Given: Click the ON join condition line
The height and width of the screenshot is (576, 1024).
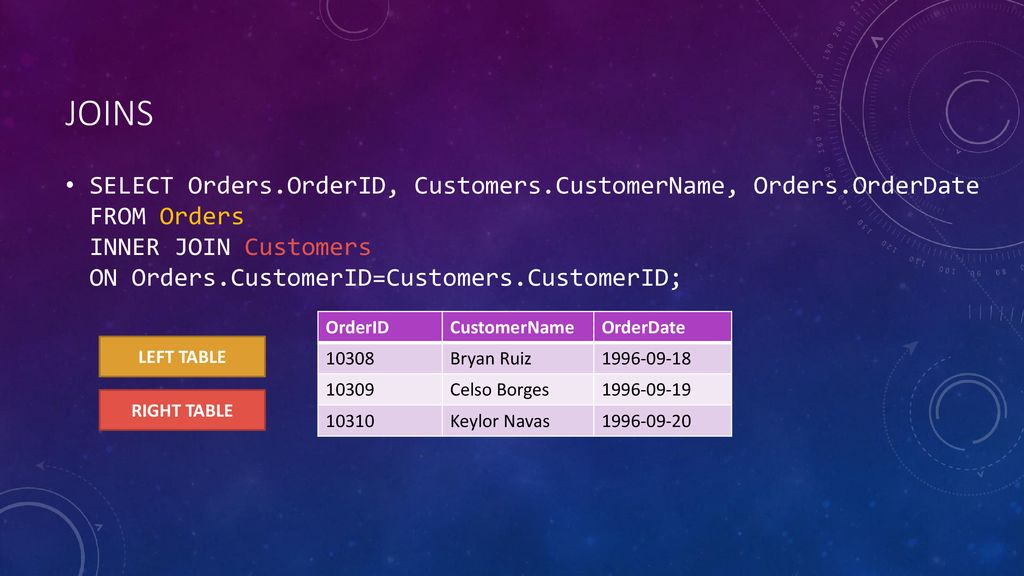Looking at the screenshot, I should tap(385, 278).
